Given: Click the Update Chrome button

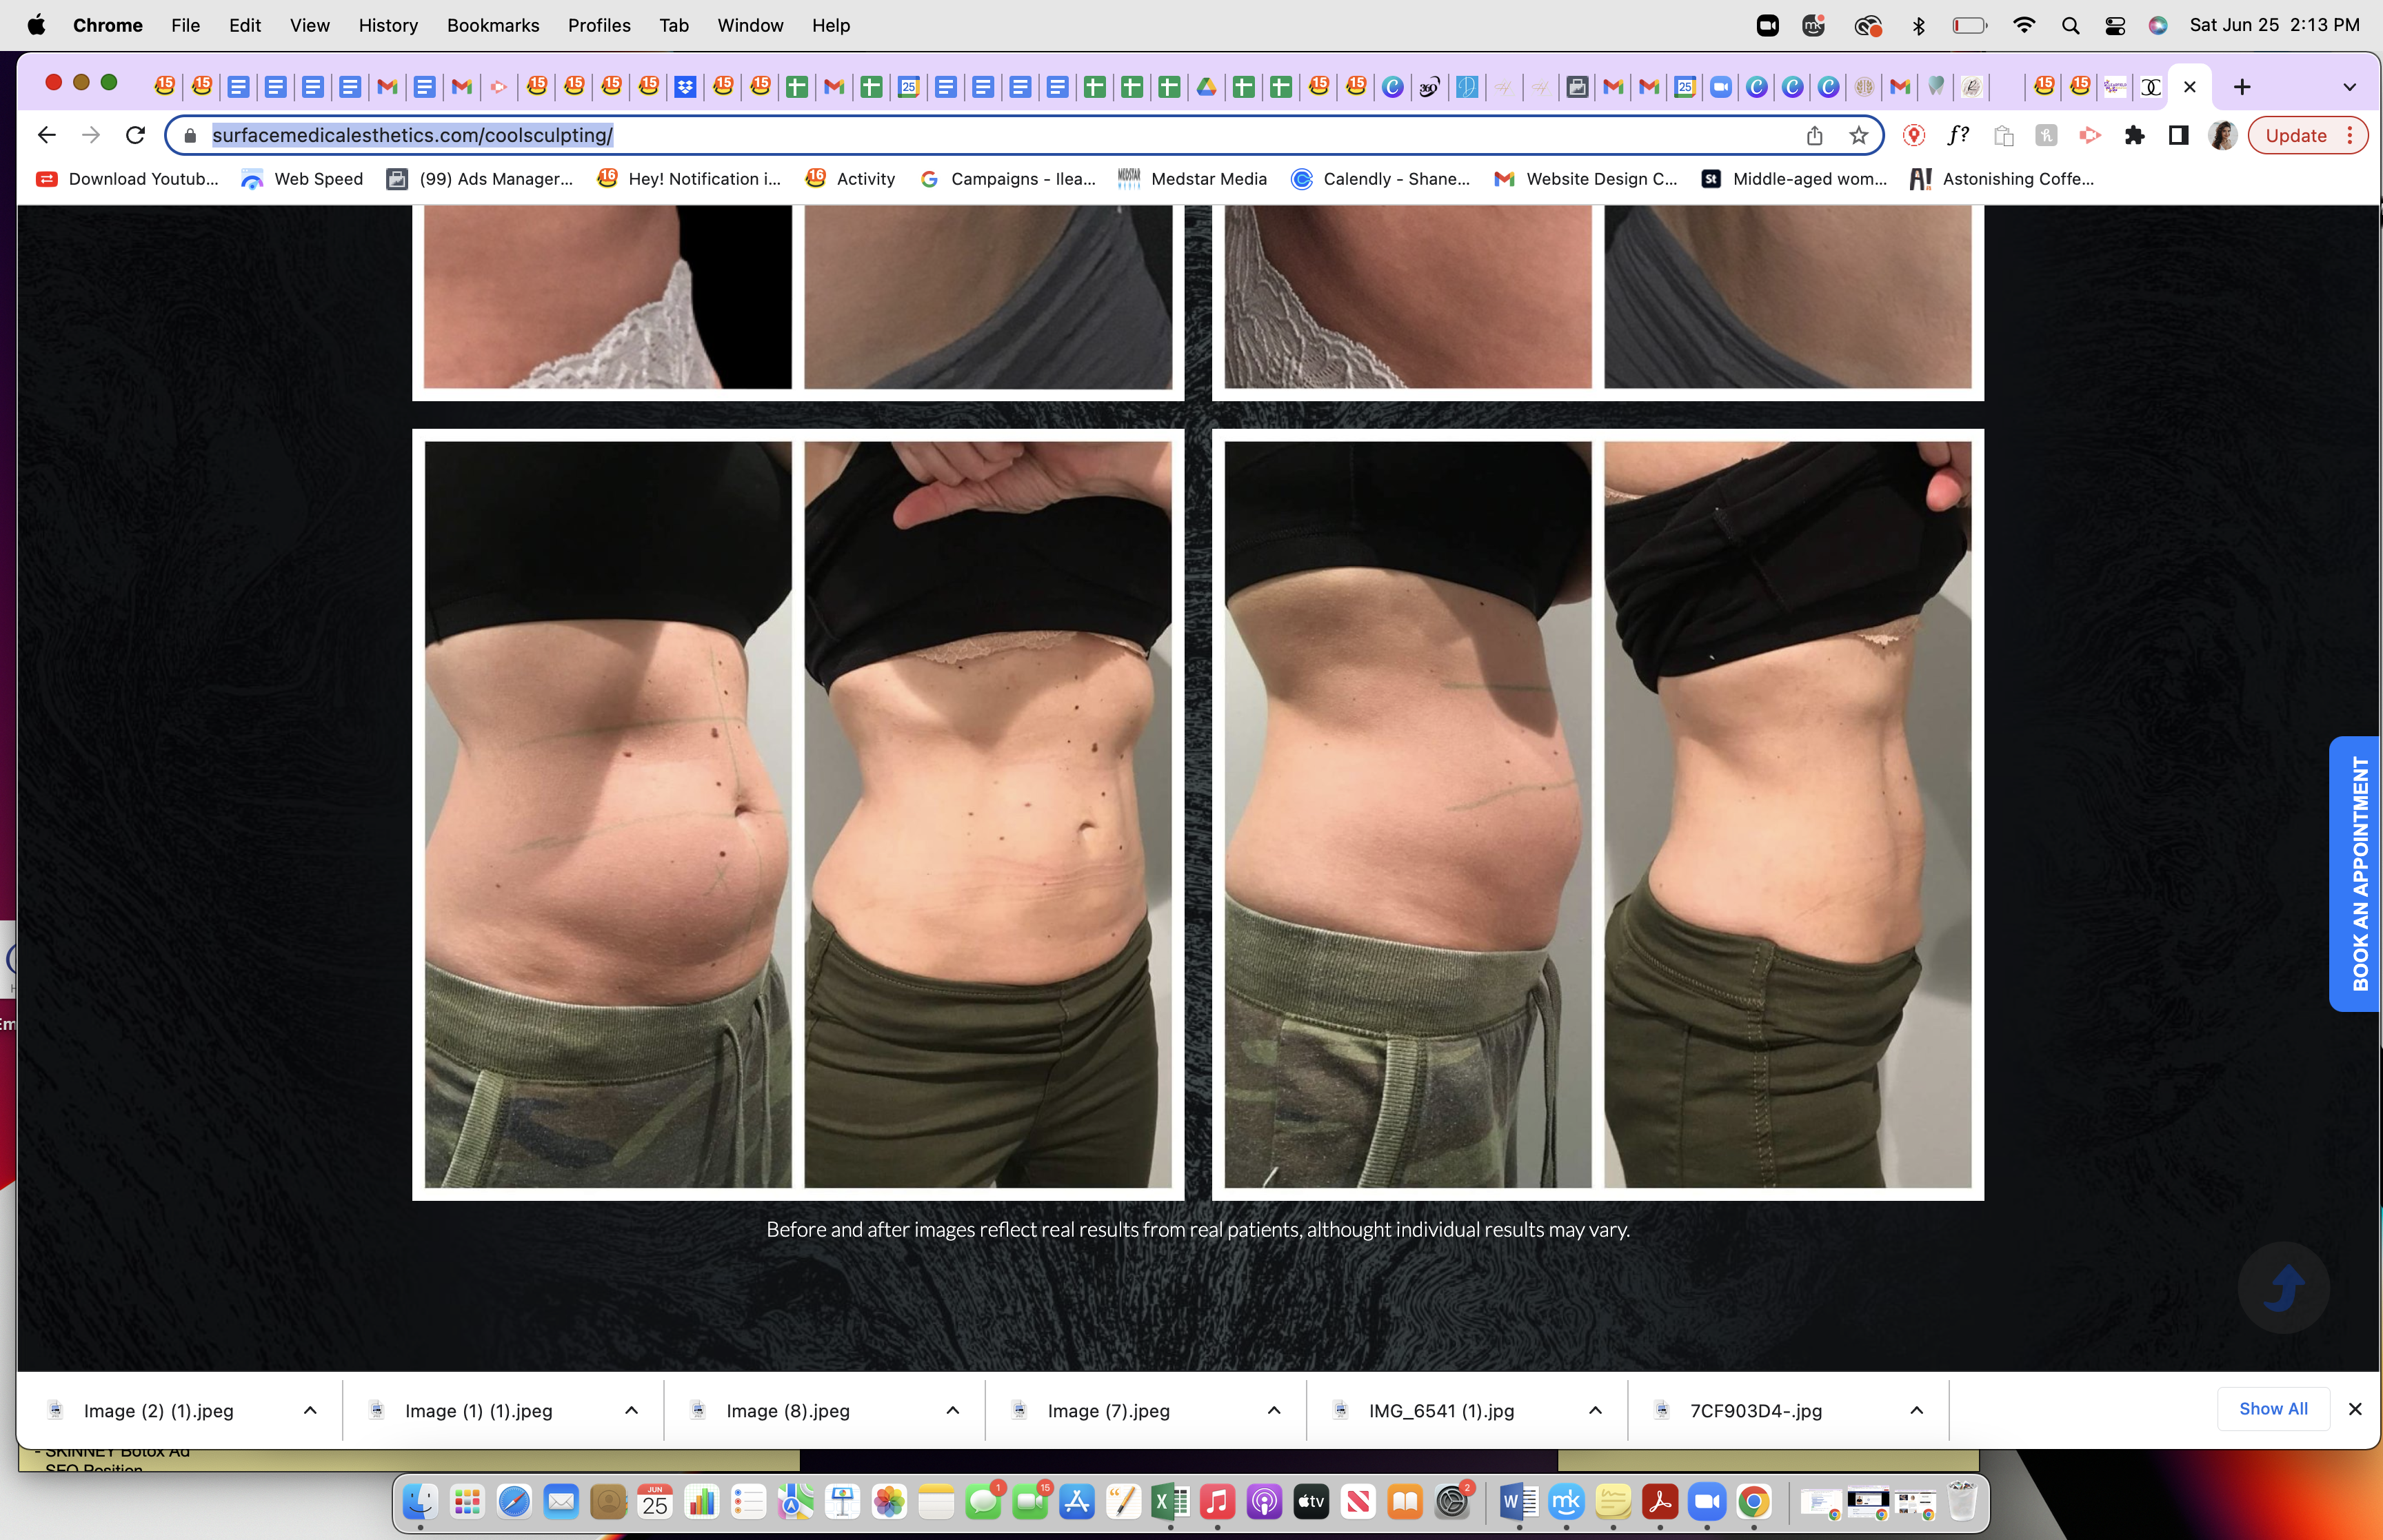Looking at the screenshot, I should point(2307,135).
